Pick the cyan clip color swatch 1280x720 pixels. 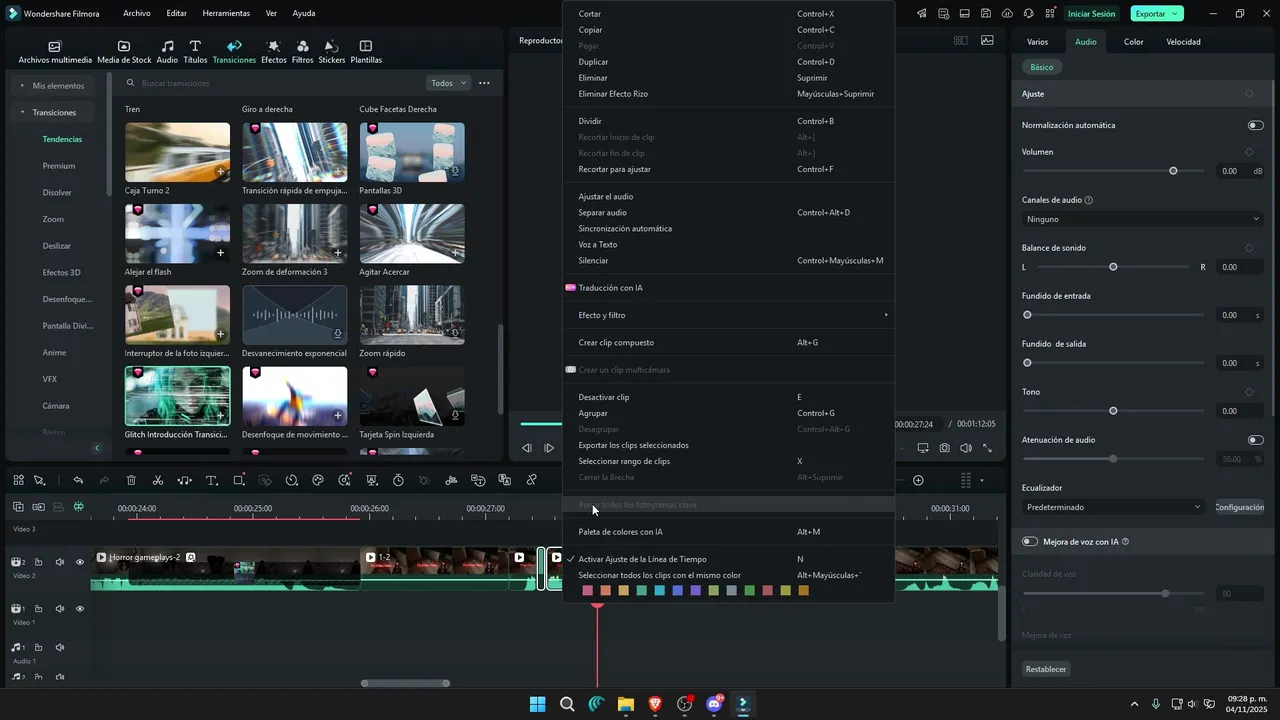click(x=660, y=590)
